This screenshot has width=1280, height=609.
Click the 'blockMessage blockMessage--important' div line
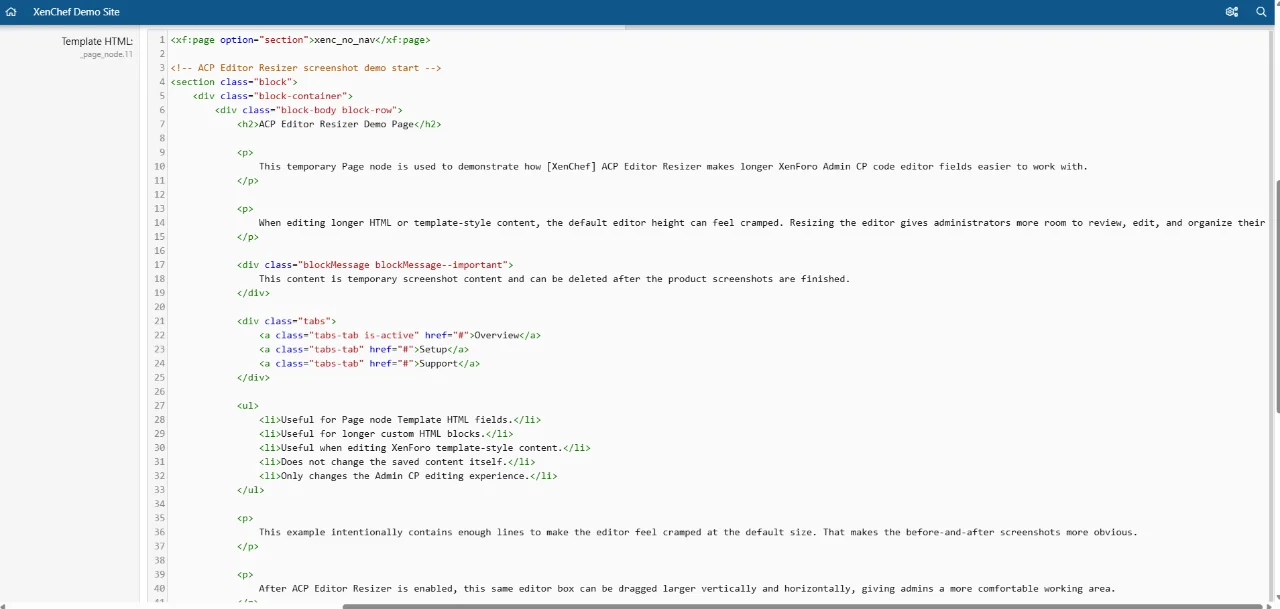375,265
